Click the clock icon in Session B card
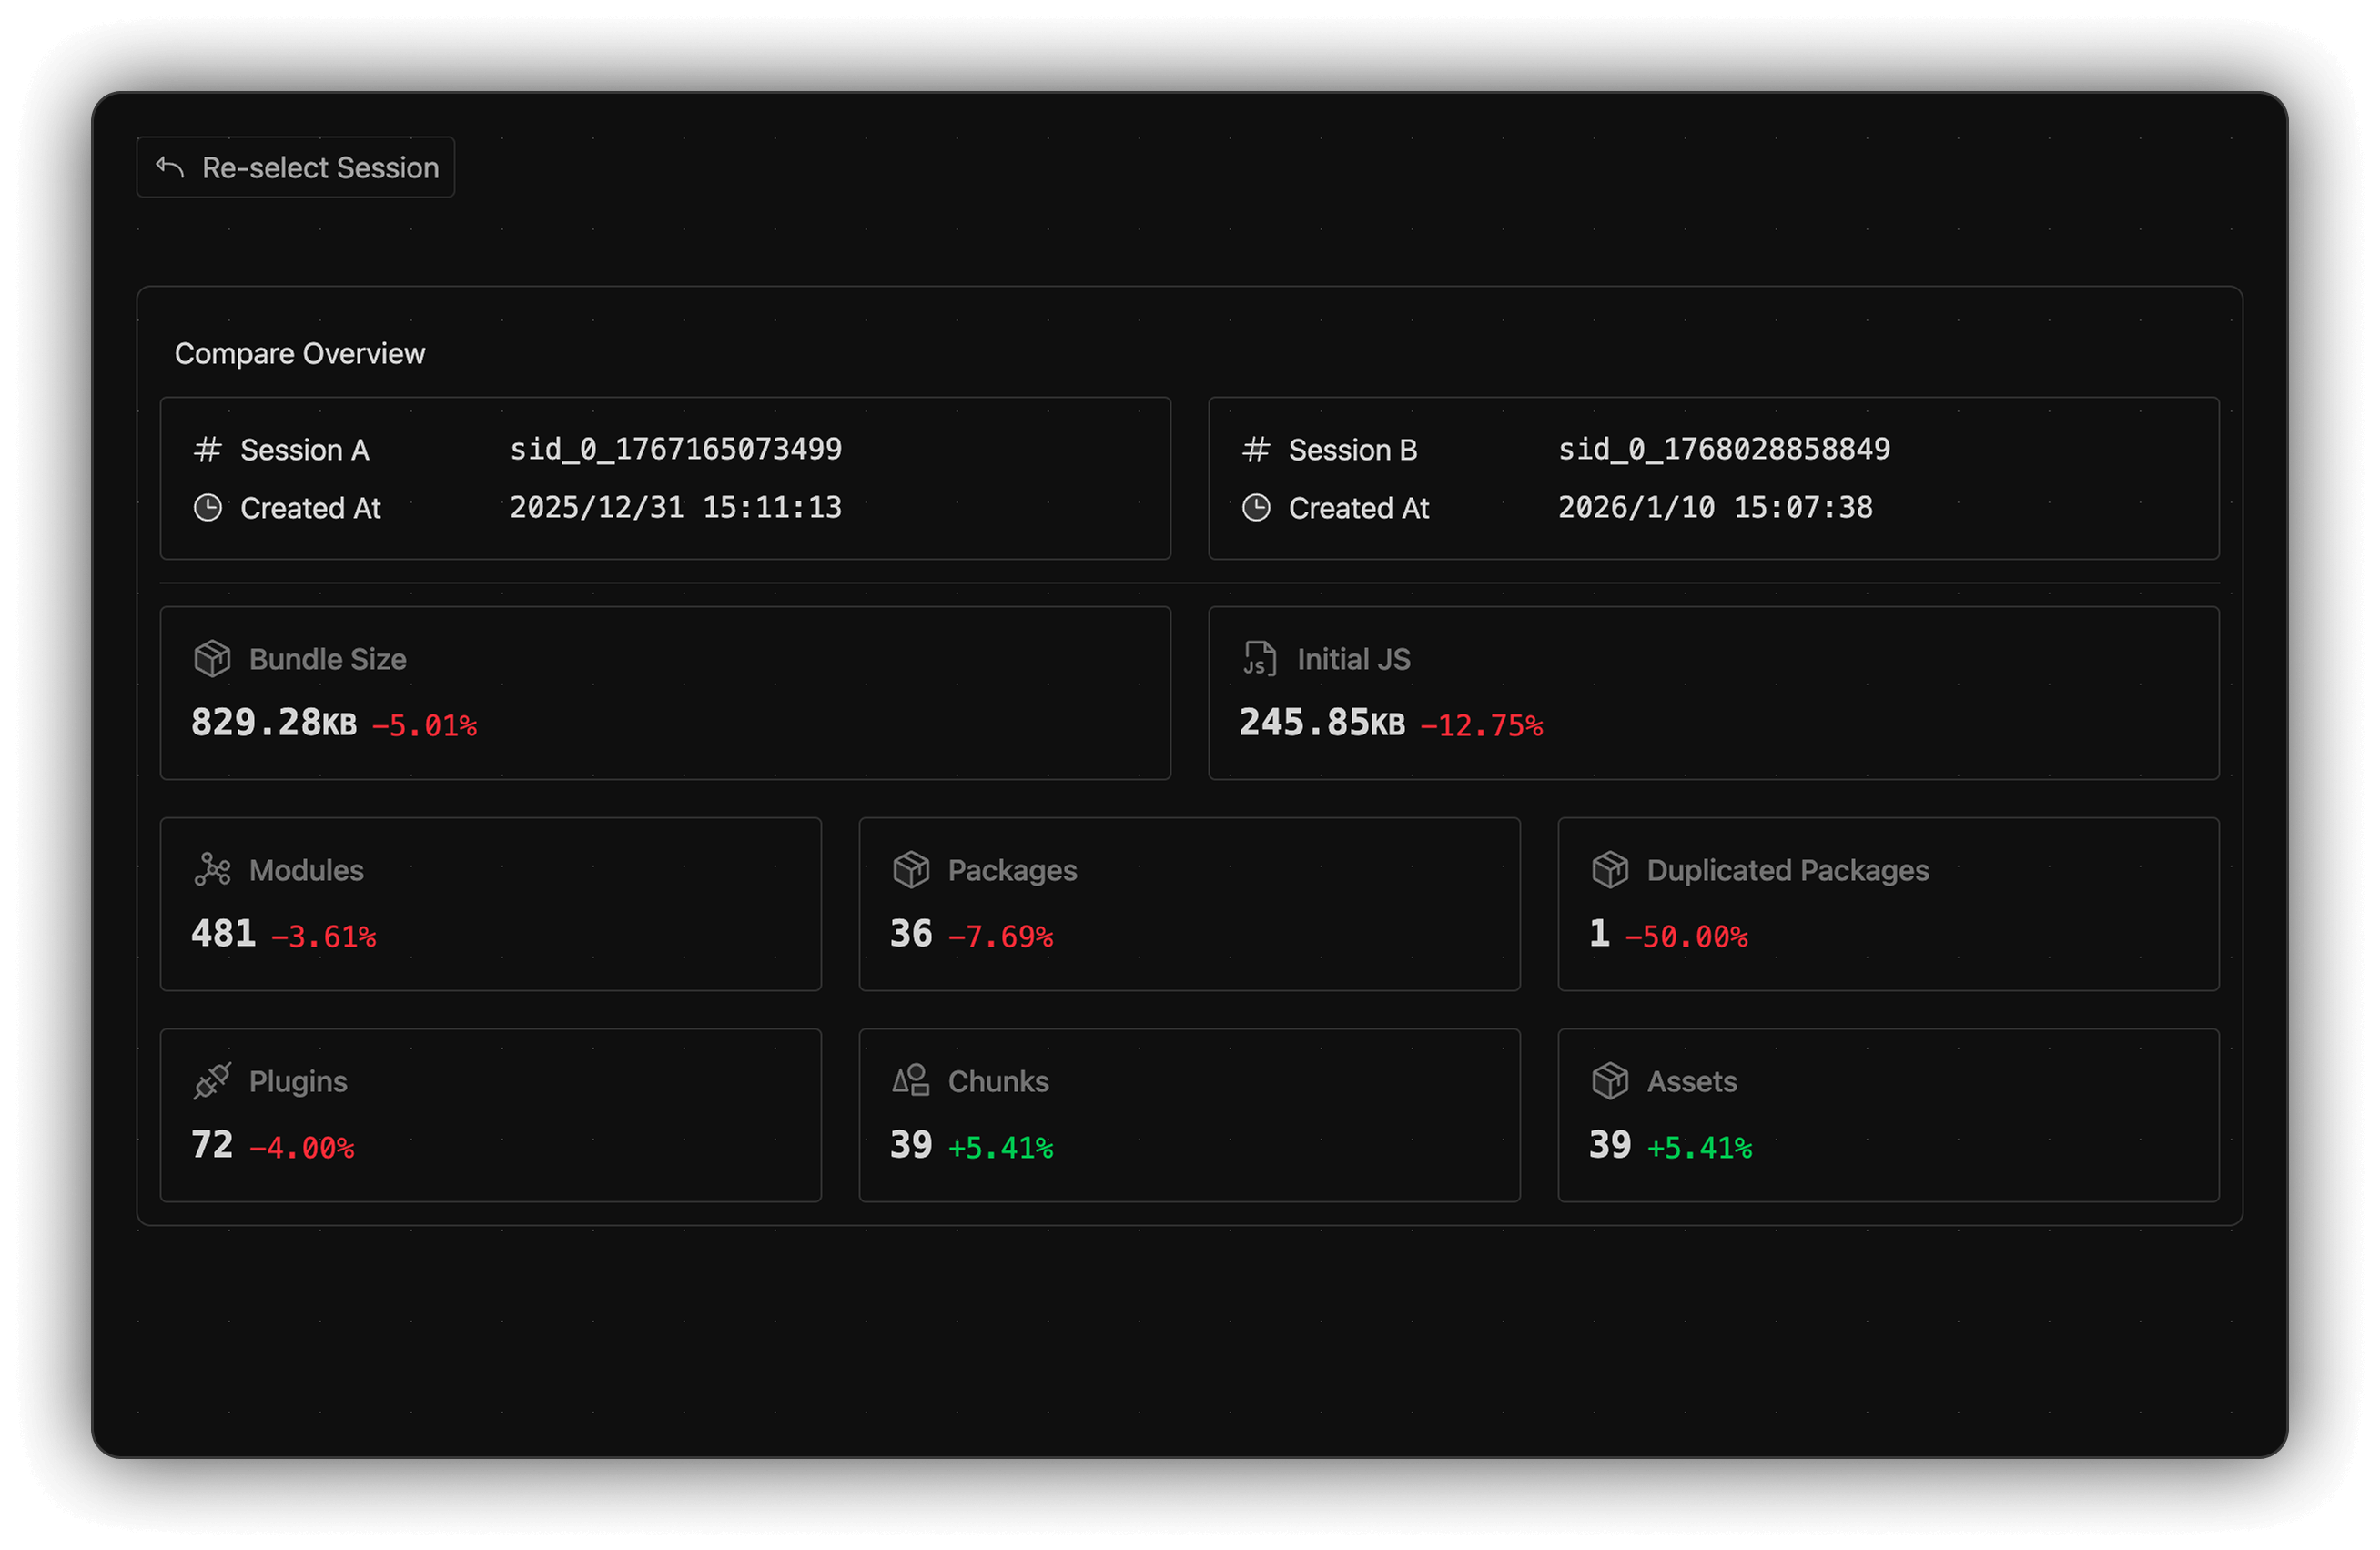The height and width of the screenshot is (1550, 2380). point(1256,508)
